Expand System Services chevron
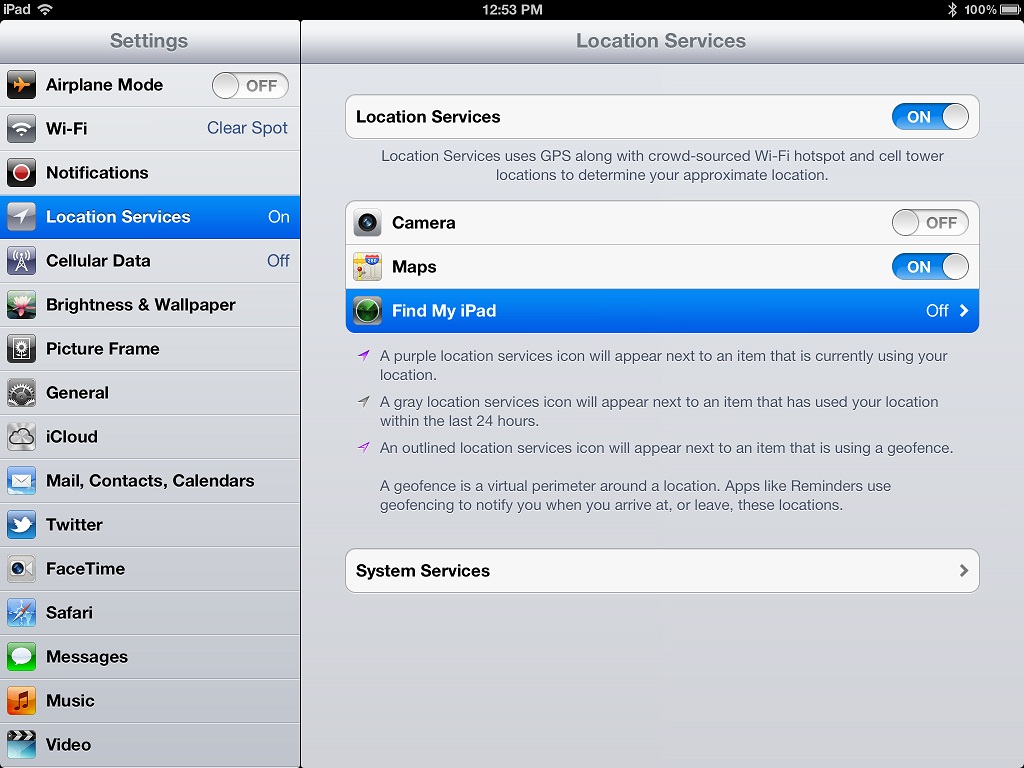This screenshot has height=768, width=1024. pos(963,571)
